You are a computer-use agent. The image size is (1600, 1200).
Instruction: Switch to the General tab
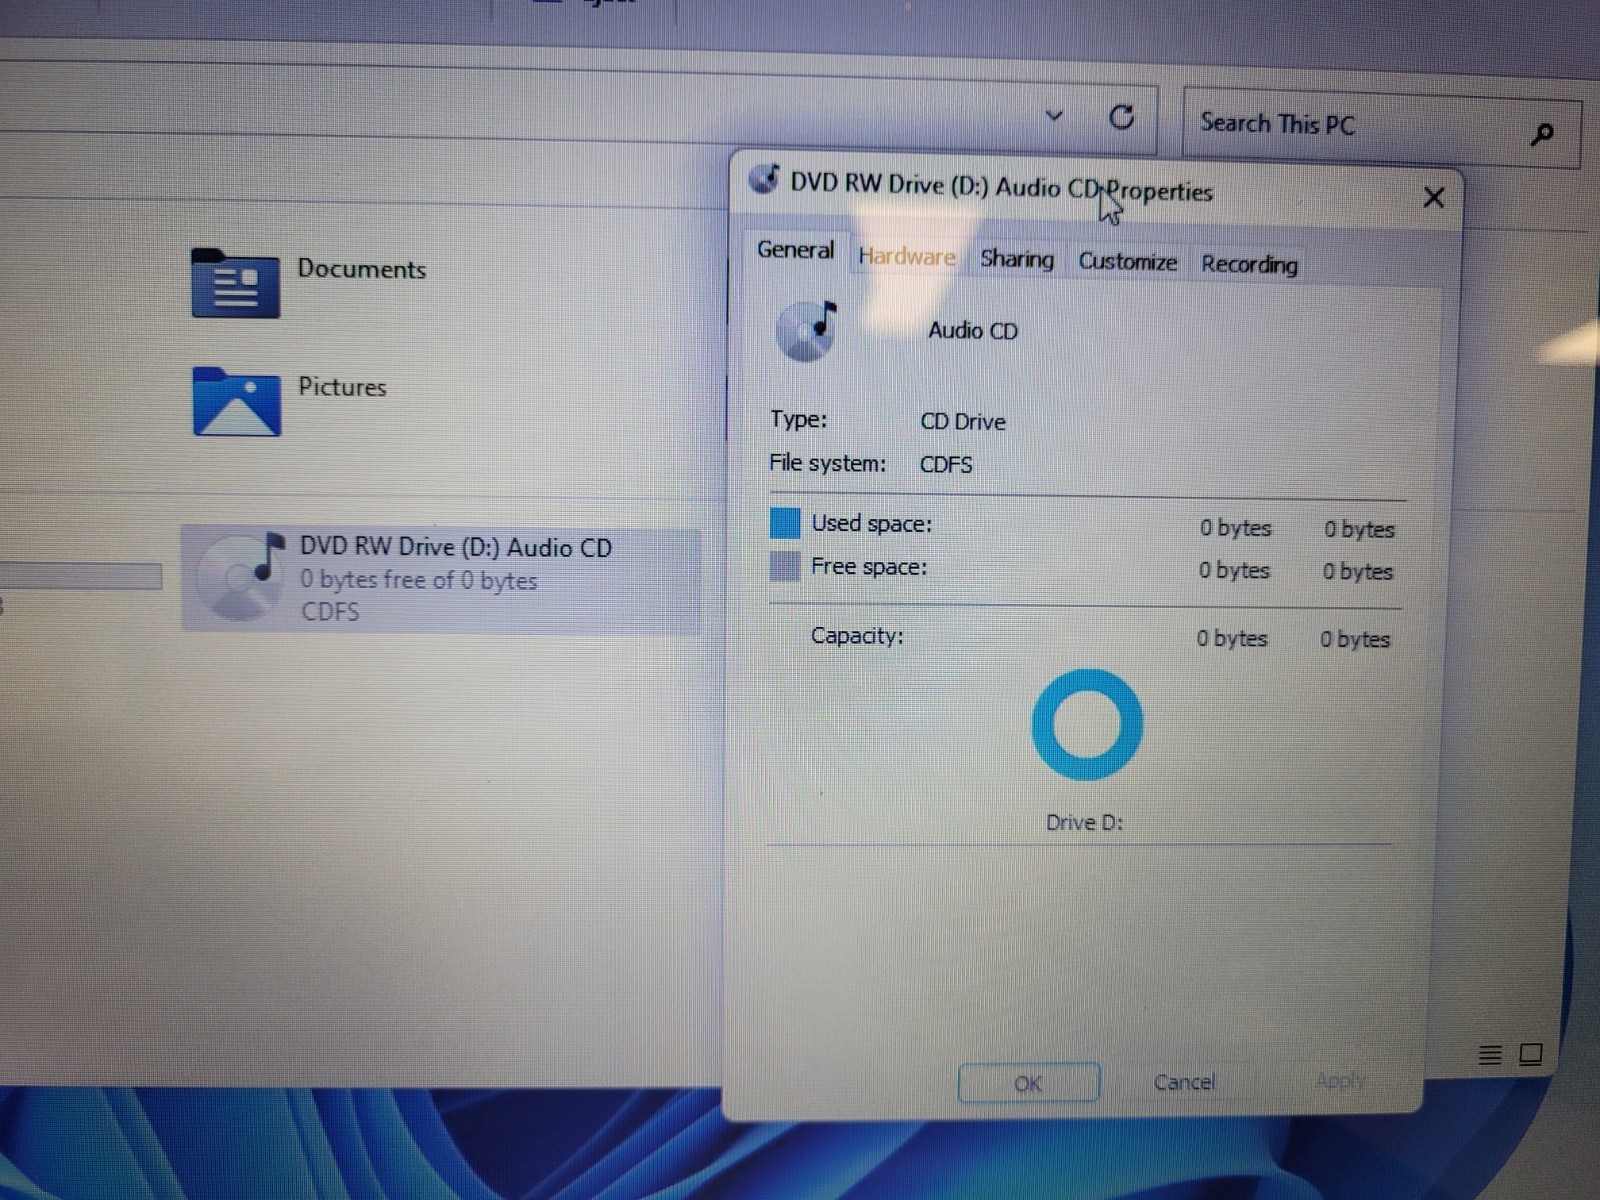click(796, 250)
